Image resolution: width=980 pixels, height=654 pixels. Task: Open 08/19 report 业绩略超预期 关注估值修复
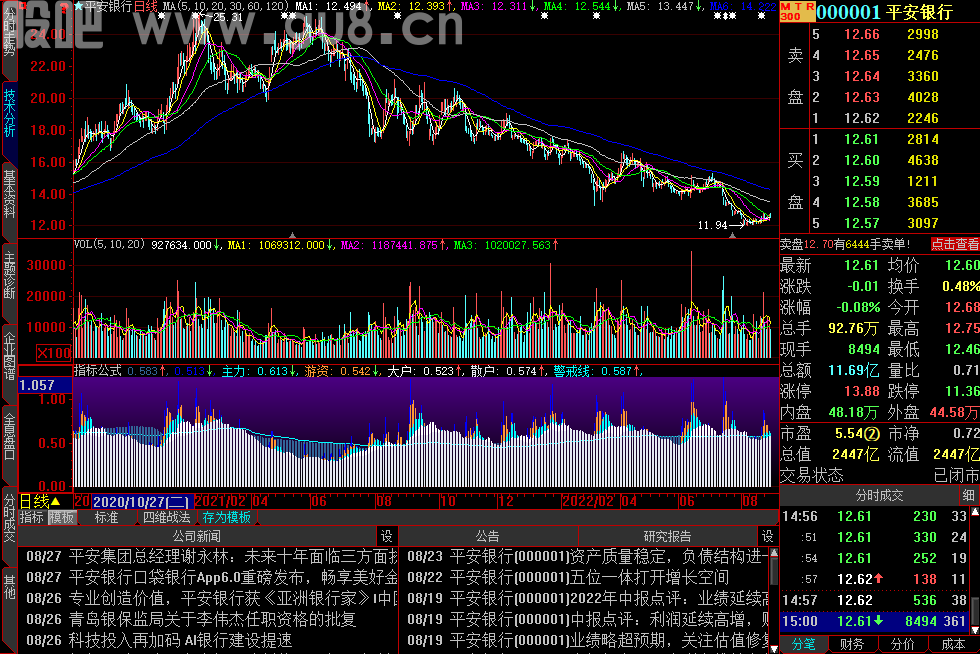point(588,640)
